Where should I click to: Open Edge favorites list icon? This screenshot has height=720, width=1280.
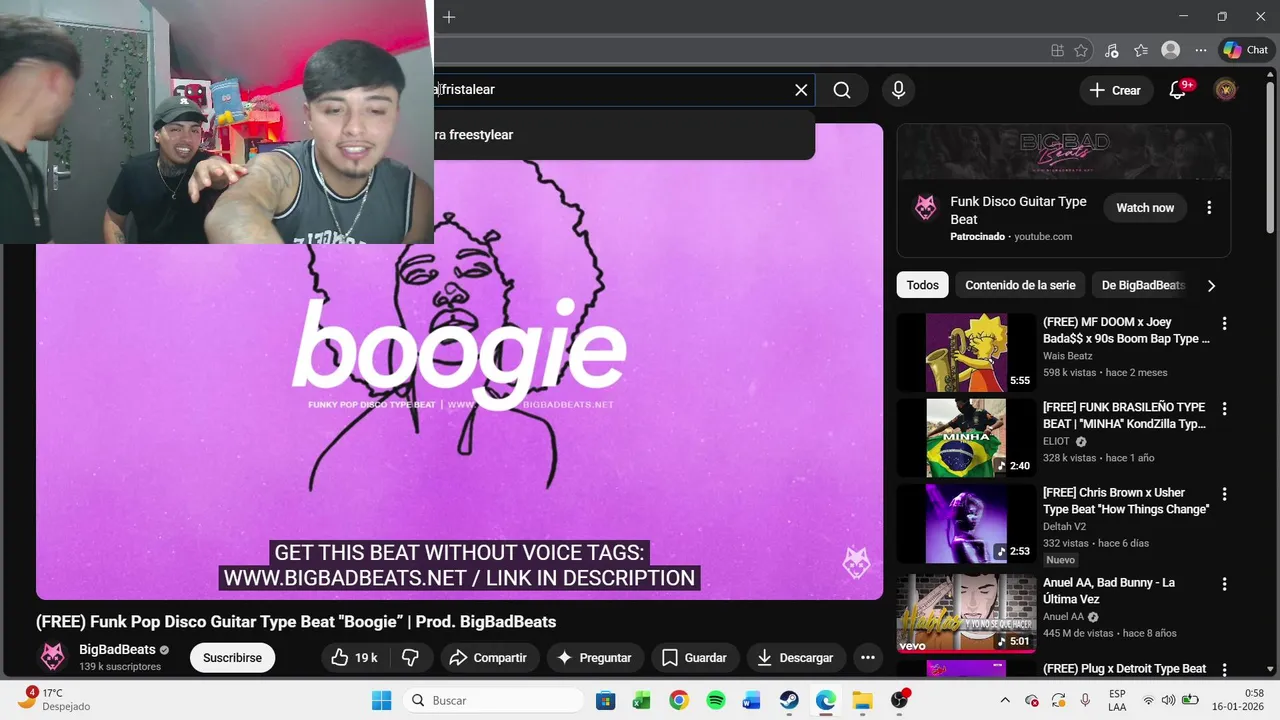(1141, 50)
